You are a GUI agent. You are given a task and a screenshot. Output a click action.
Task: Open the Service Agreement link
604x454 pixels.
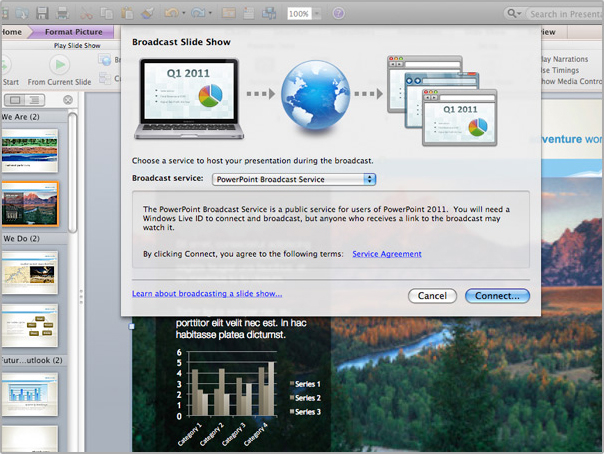pyautogui.click(x=387, y=254)
